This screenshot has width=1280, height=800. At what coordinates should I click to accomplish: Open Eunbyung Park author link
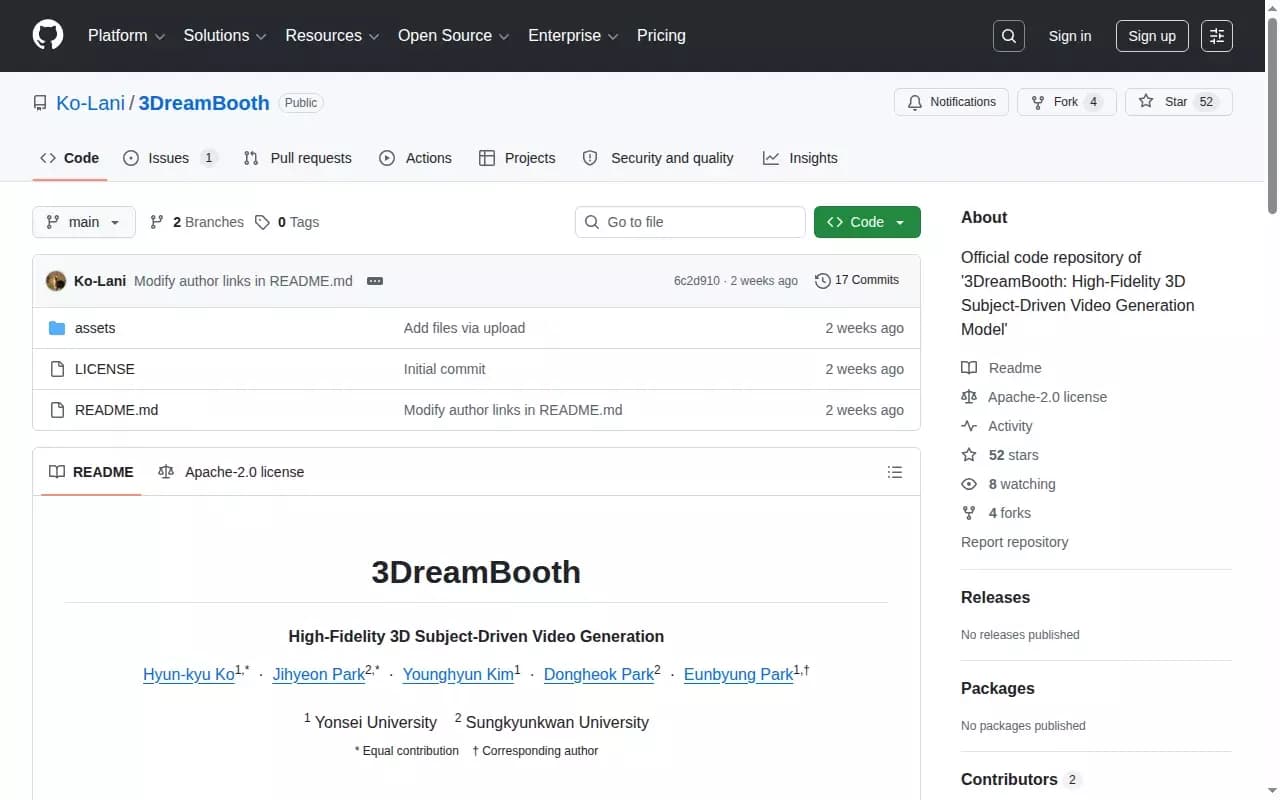click(x=738, y=675)
